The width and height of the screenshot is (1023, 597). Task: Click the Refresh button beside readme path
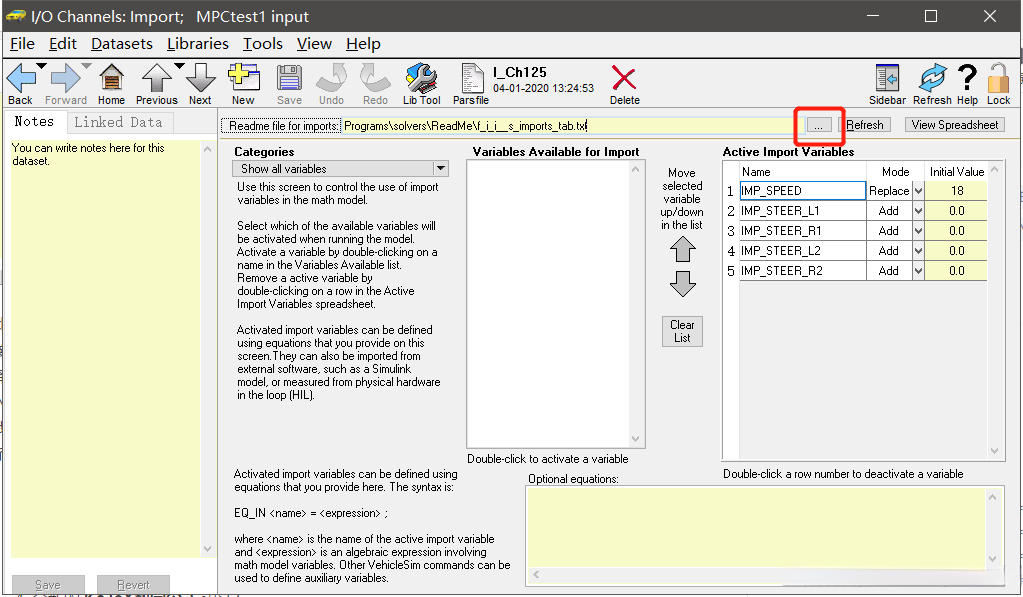(864, 125)
